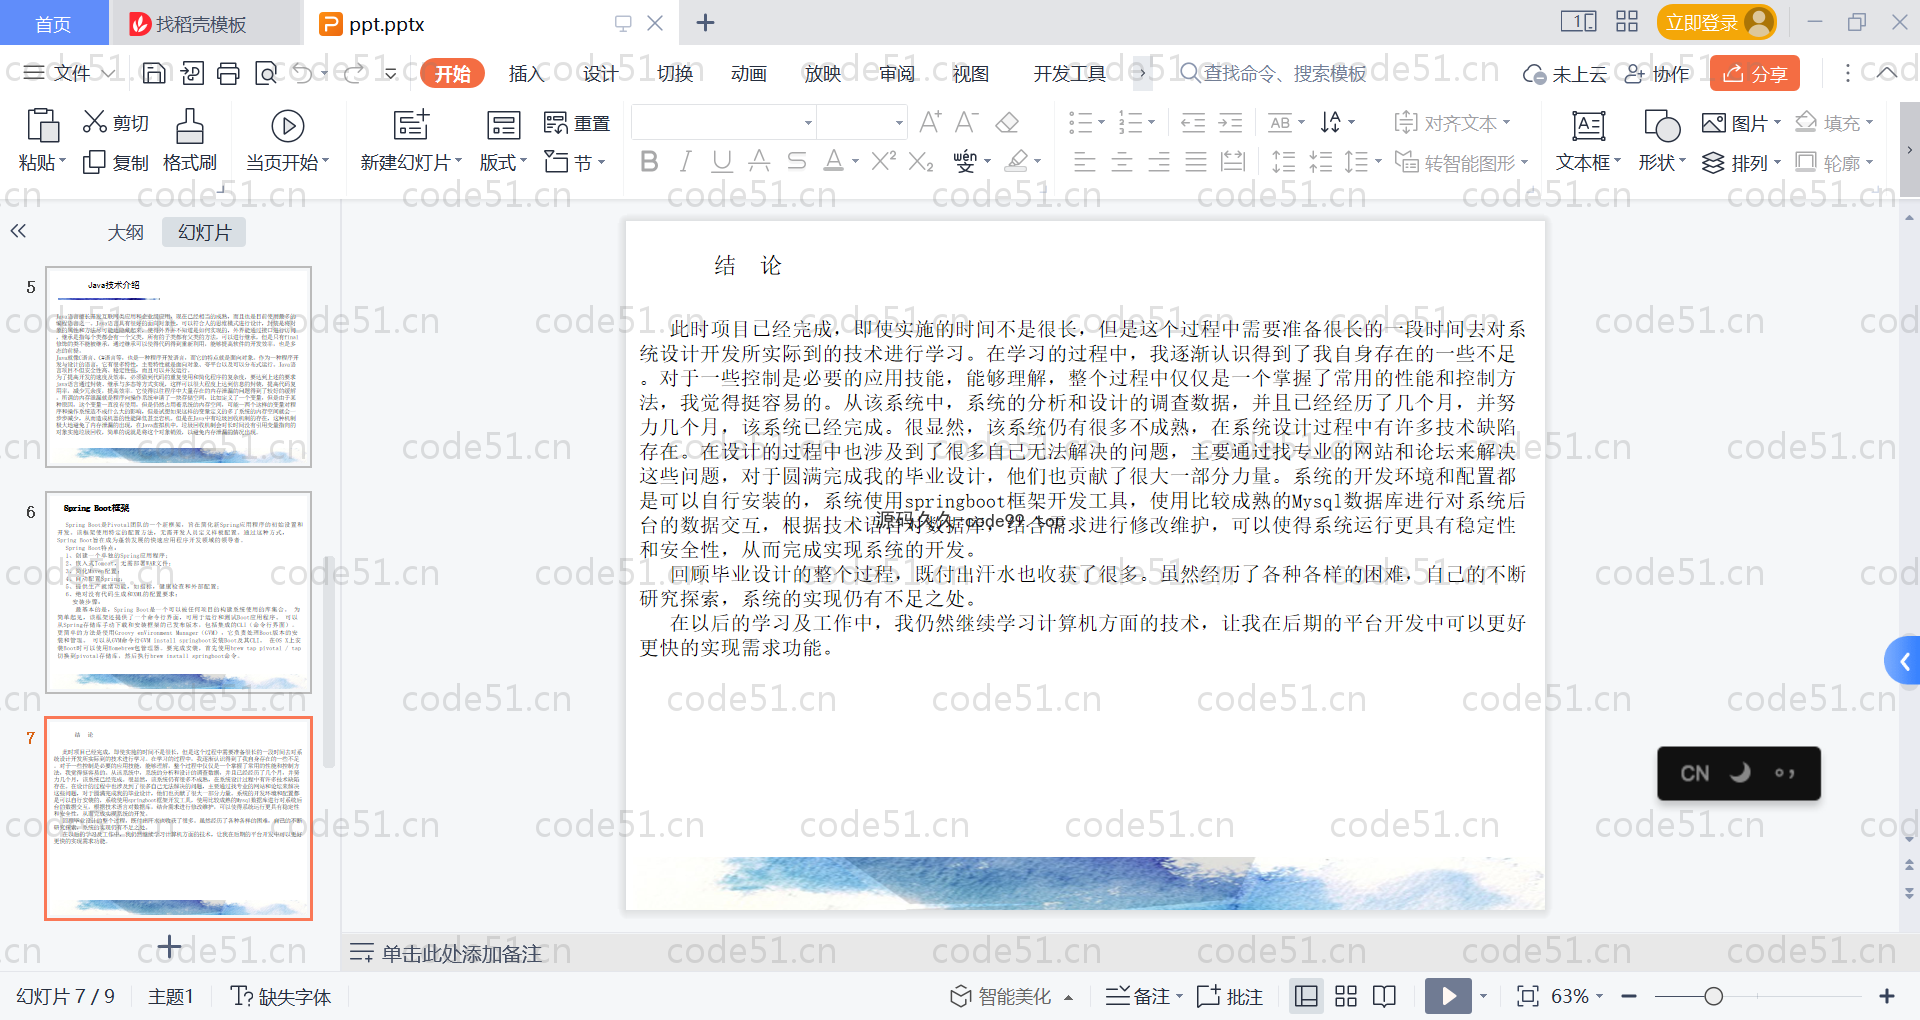Open the Insert (插入) ribbon tab
The width and height of the screenshot is (1920, 1020).
click(526, 73)
